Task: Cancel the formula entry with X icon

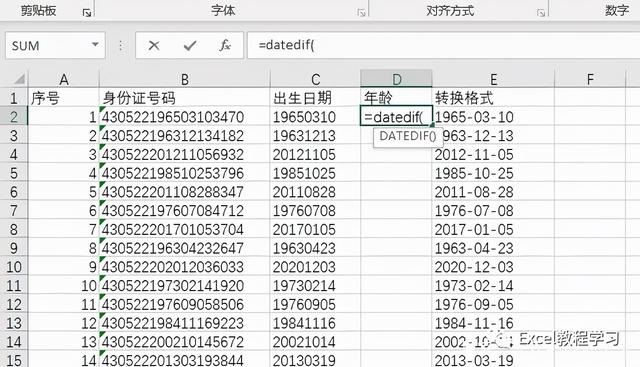Action: coord(154,45)
